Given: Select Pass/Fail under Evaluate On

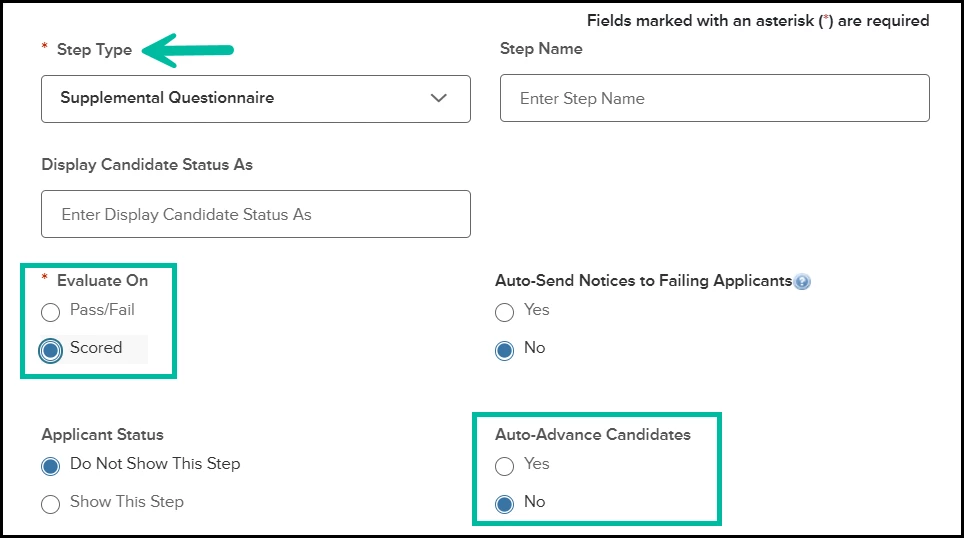Looking at the screenshot, I should tap(51, 312).
